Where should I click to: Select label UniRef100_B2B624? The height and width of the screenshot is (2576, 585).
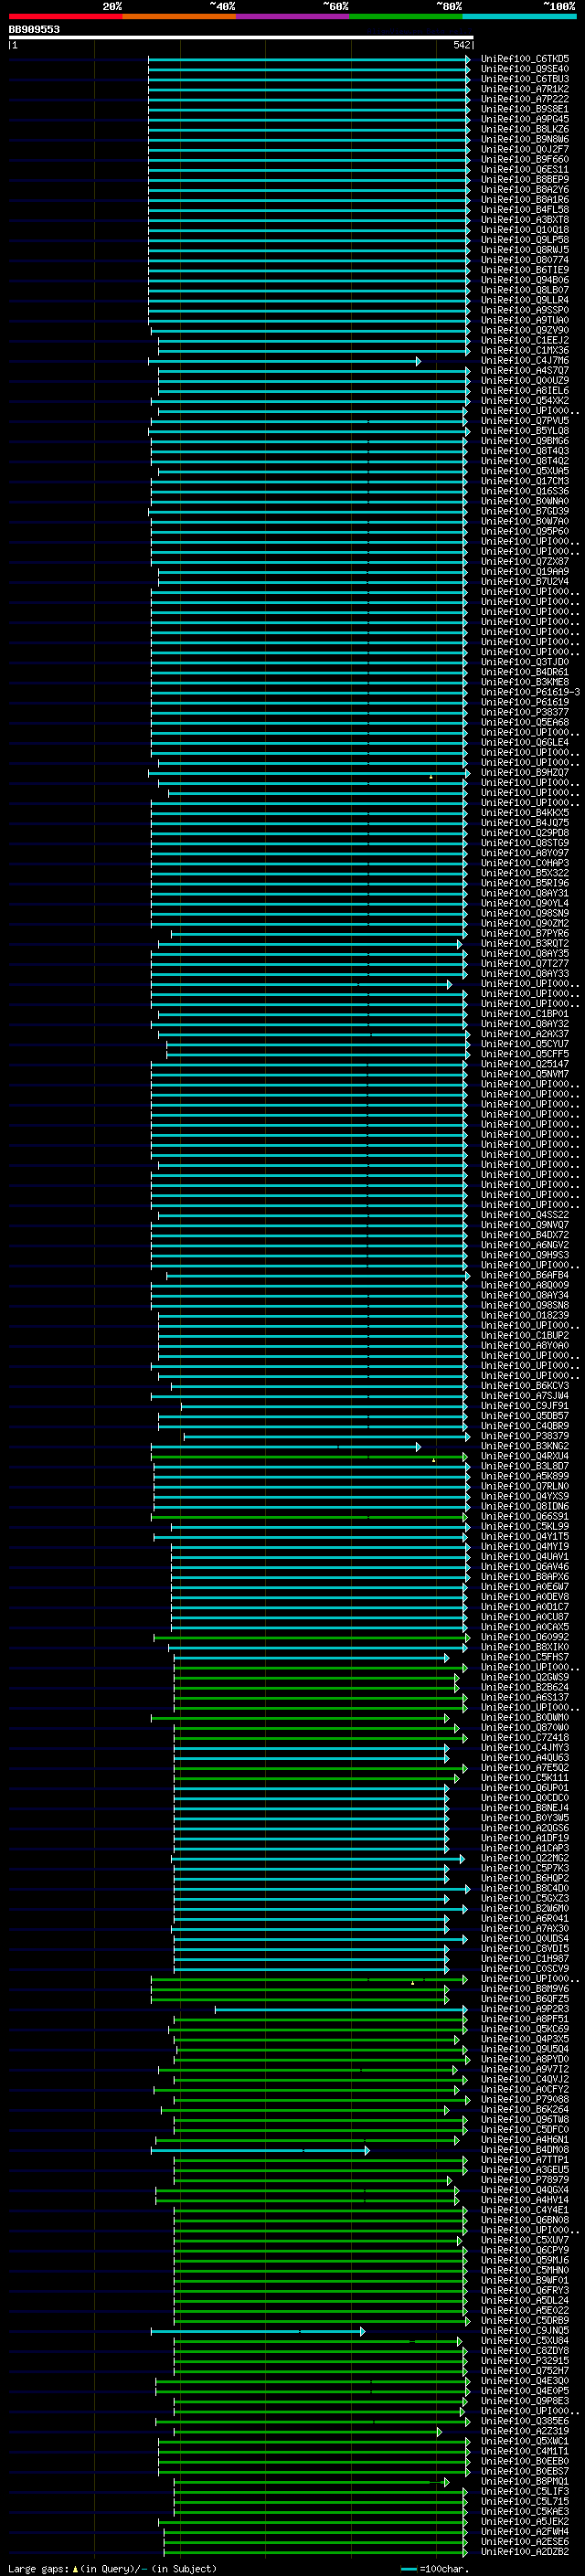pyautogui.click(x=525, y=1687)
